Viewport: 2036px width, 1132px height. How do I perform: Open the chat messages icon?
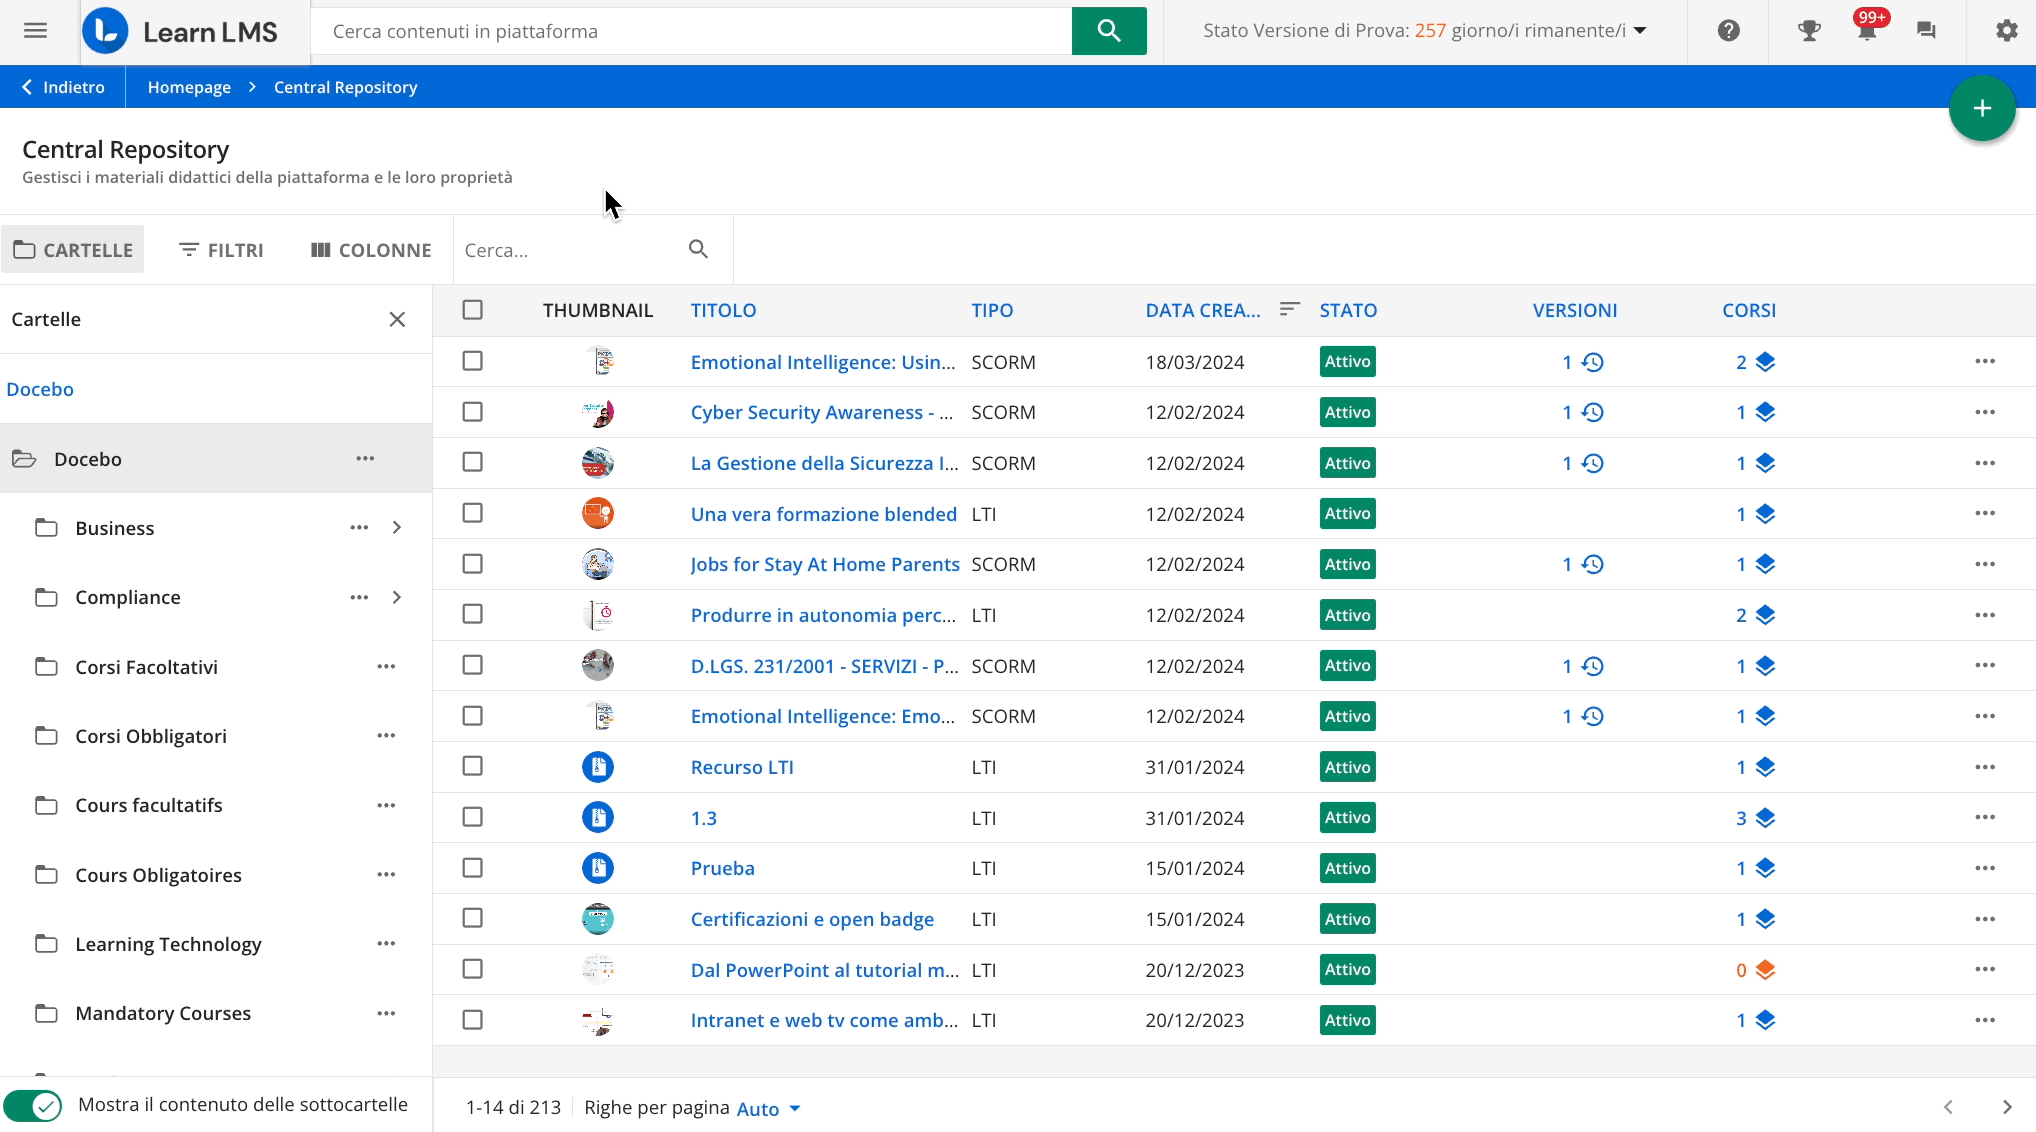(1925, 31)
